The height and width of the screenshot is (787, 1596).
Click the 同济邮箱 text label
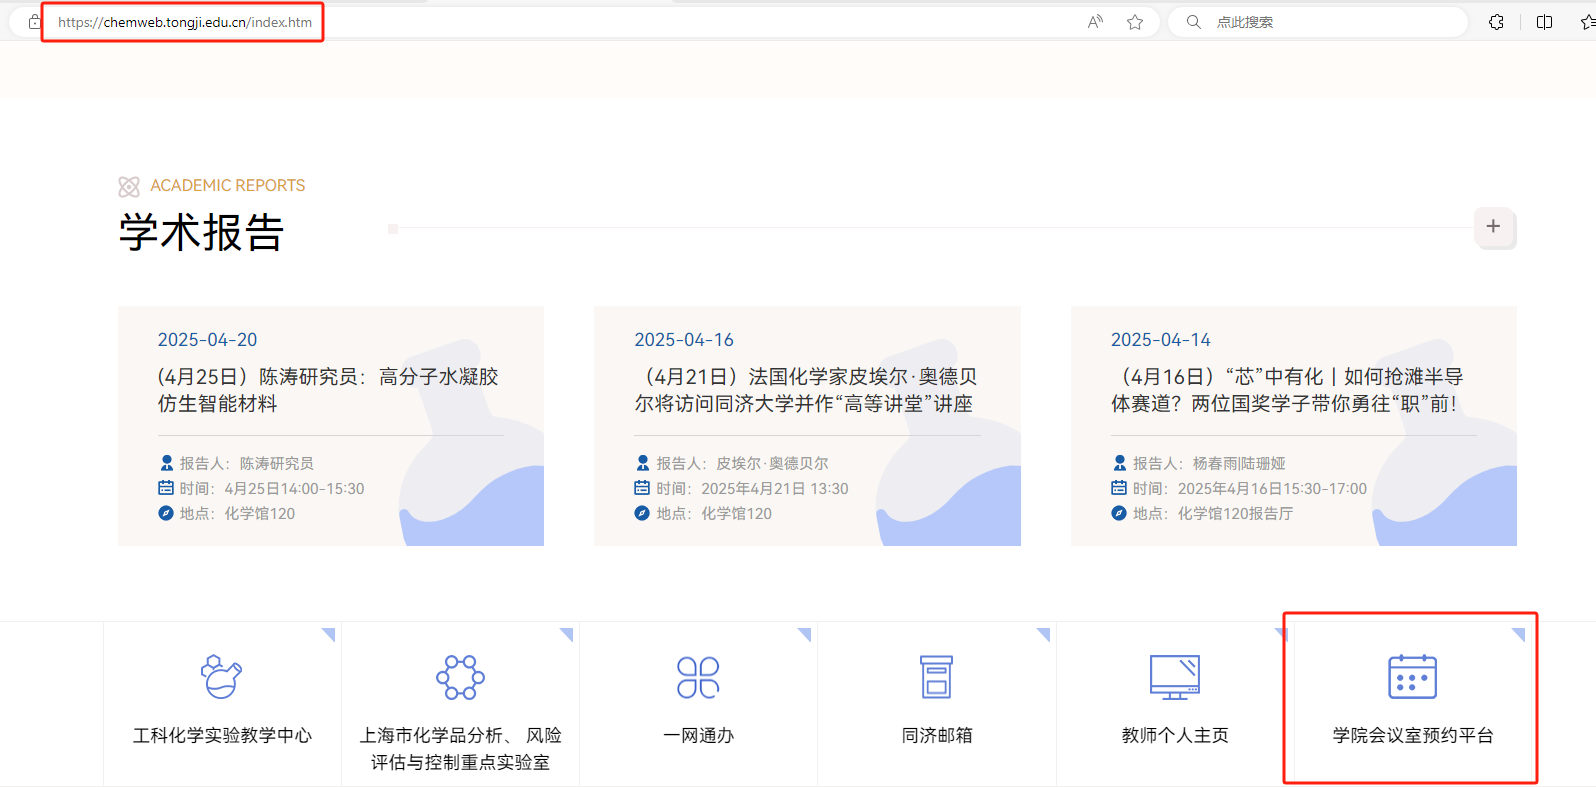click(936, 736)
